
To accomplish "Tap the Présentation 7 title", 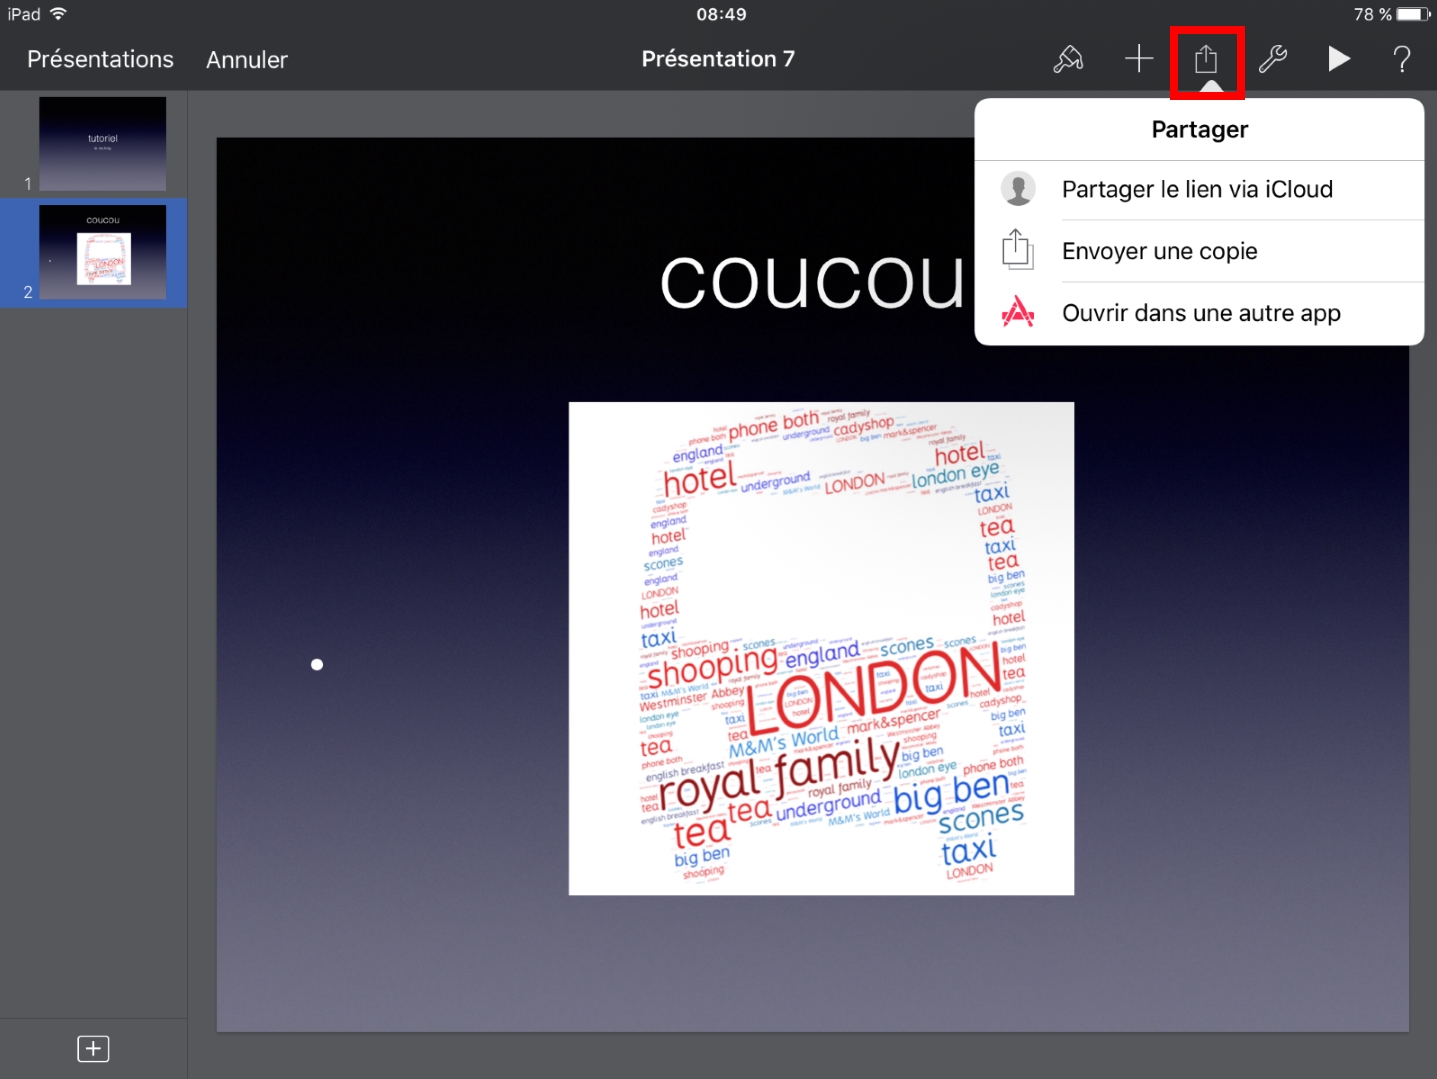I will coord(717,59).
